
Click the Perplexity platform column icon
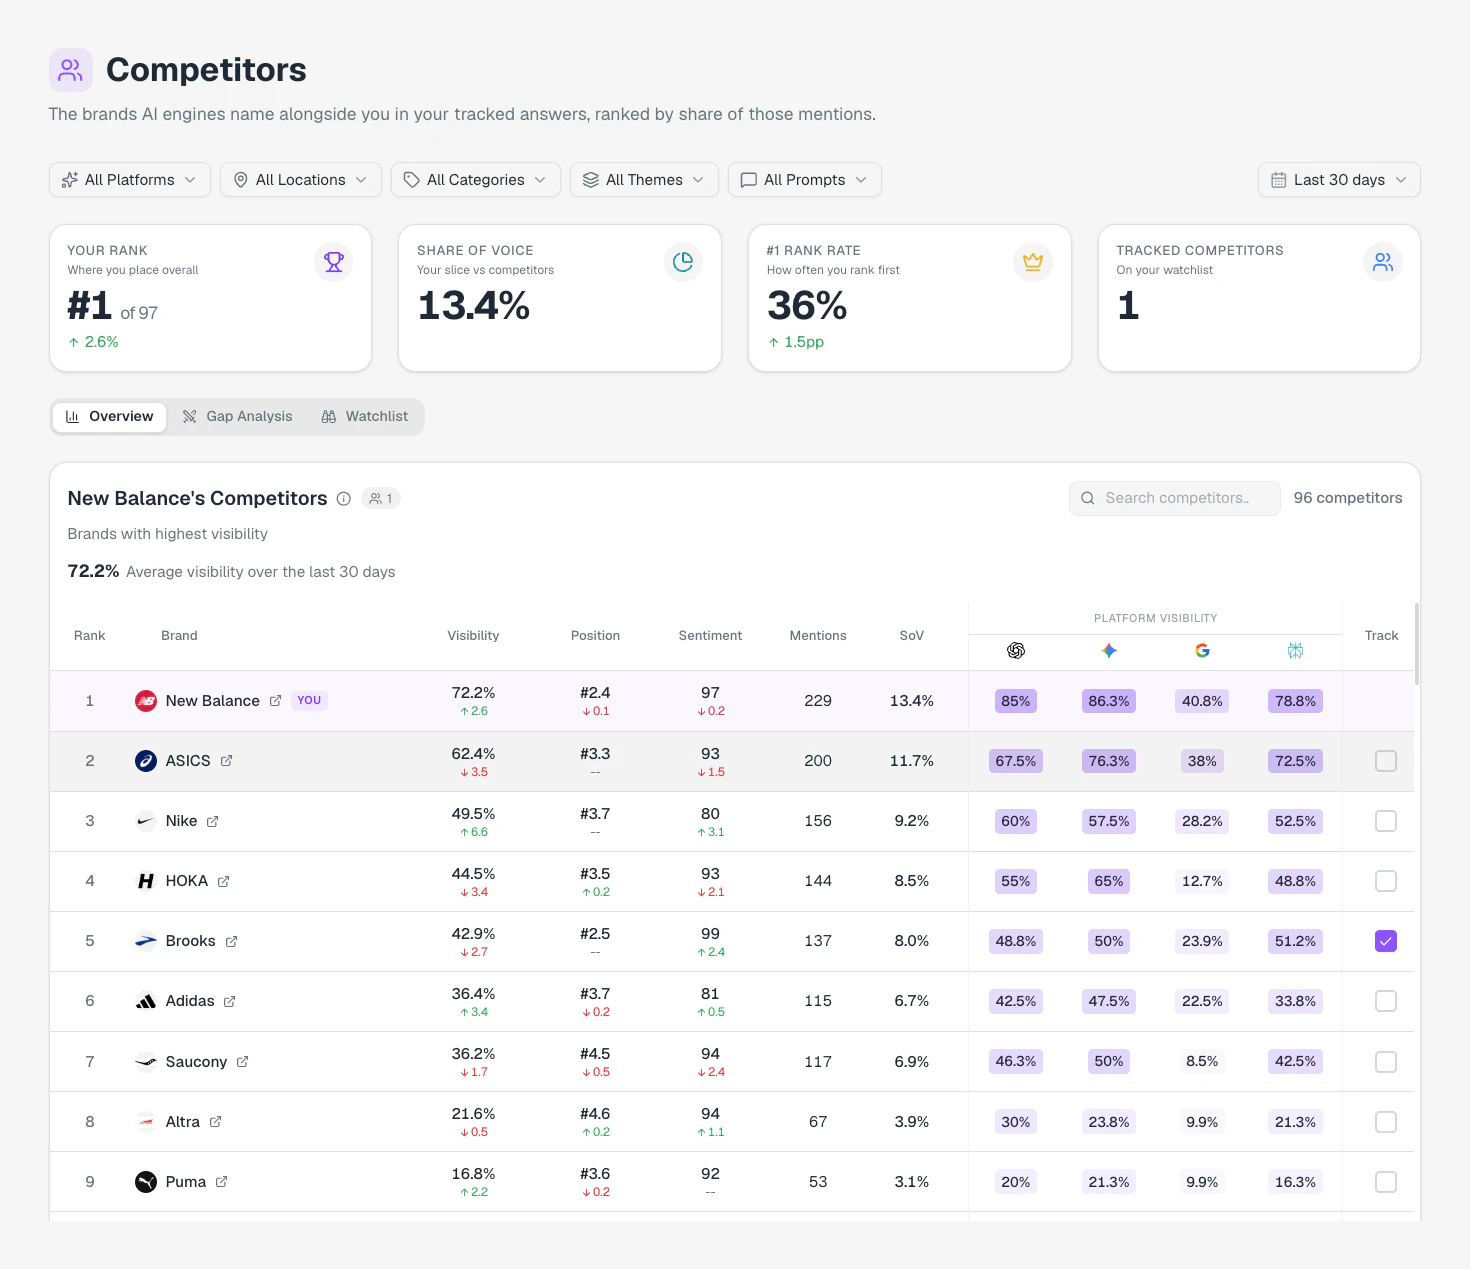click(1295, 651)
